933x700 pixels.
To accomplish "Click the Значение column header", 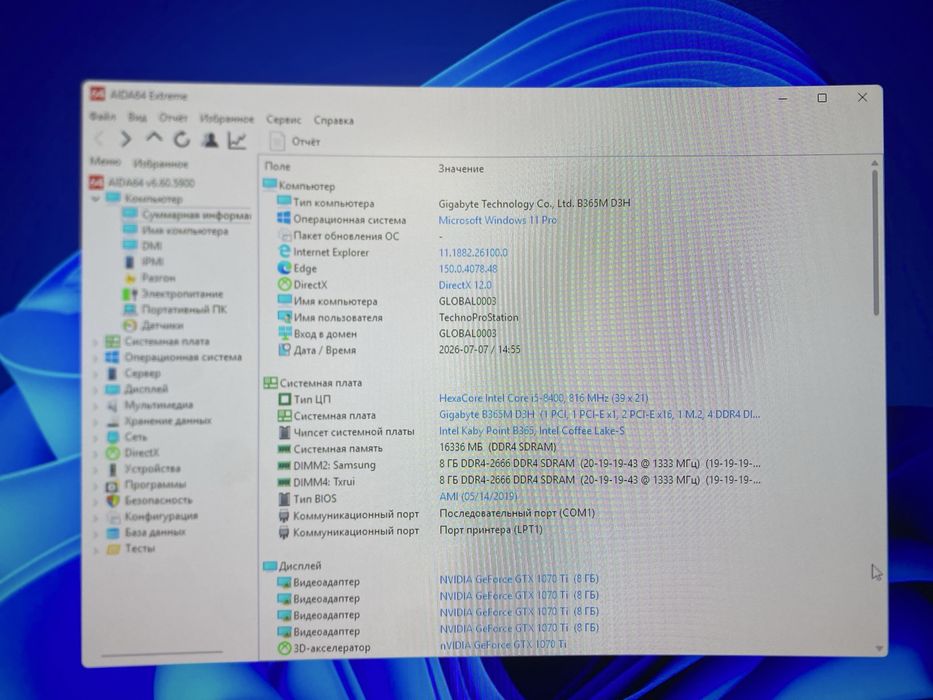I will pos(461,169).
